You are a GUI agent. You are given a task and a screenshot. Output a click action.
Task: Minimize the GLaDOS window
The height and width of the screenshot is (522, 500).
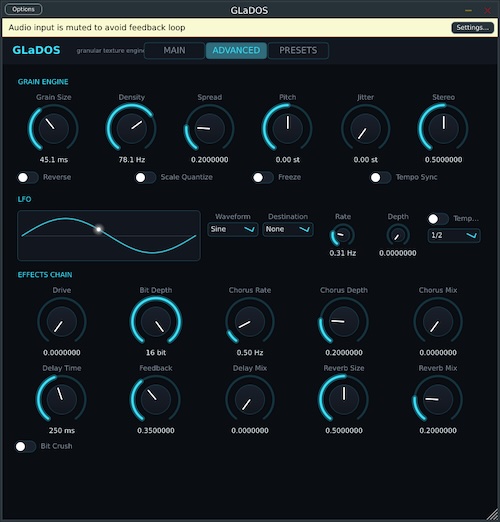tap(468, 11)
